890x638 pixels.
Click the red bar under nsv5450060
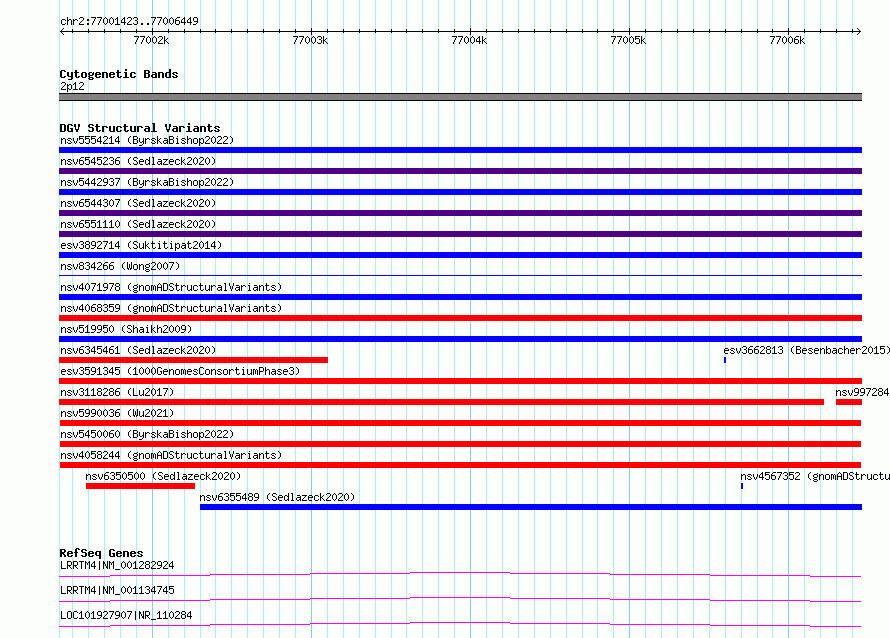460,444
